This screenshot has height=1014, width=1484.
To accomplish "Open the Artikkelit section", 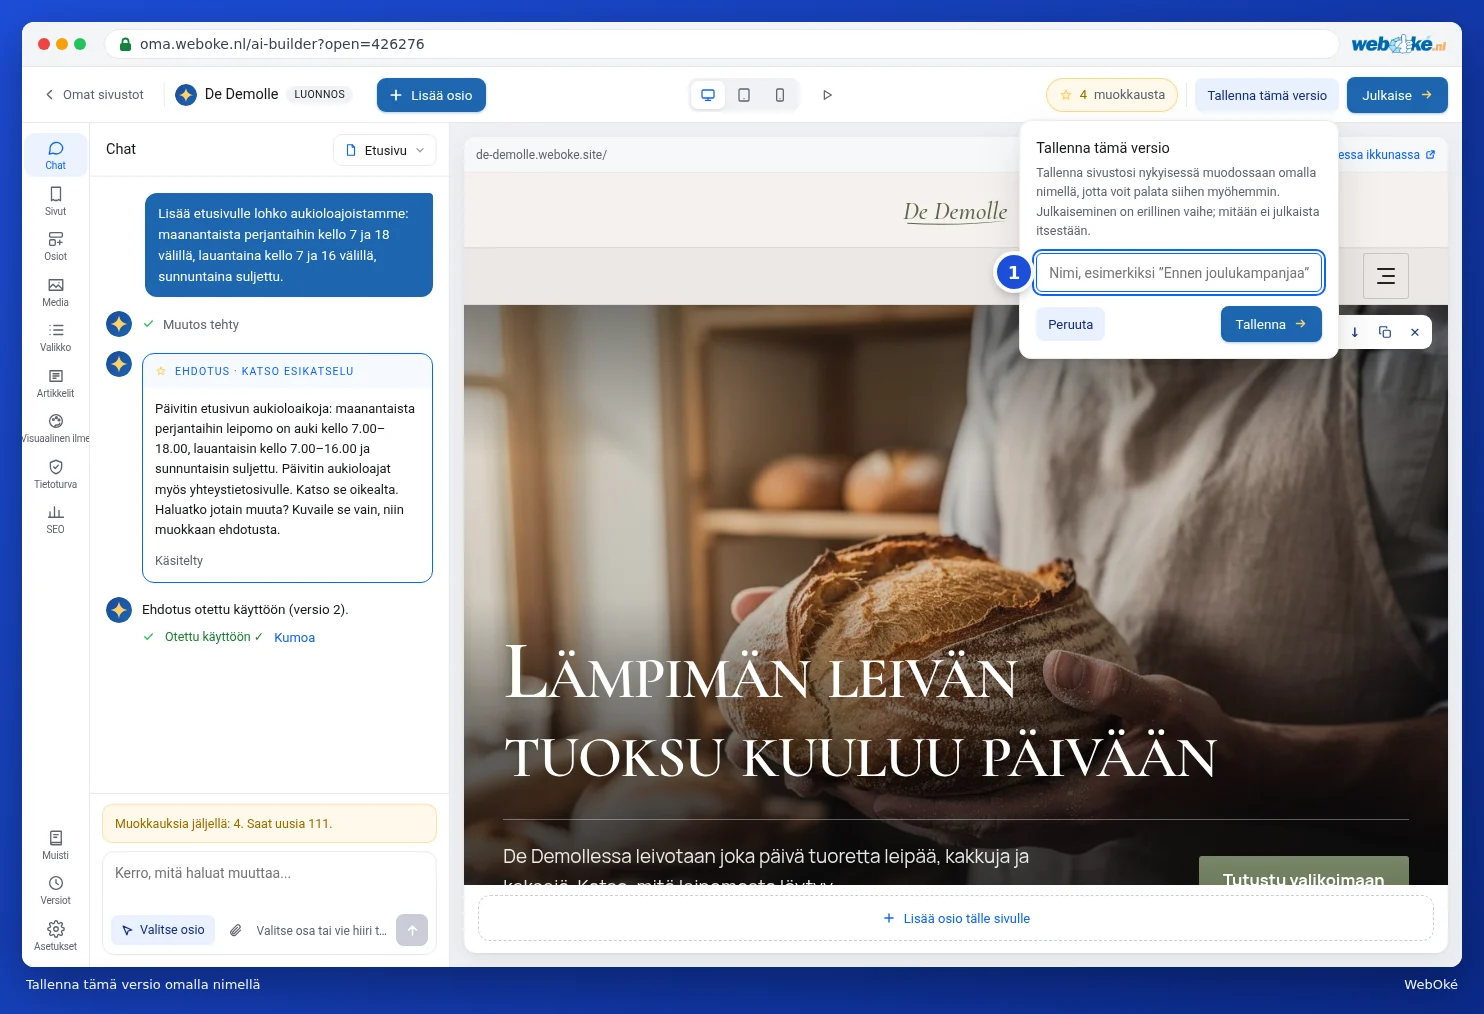I will (x=56, y=383).
